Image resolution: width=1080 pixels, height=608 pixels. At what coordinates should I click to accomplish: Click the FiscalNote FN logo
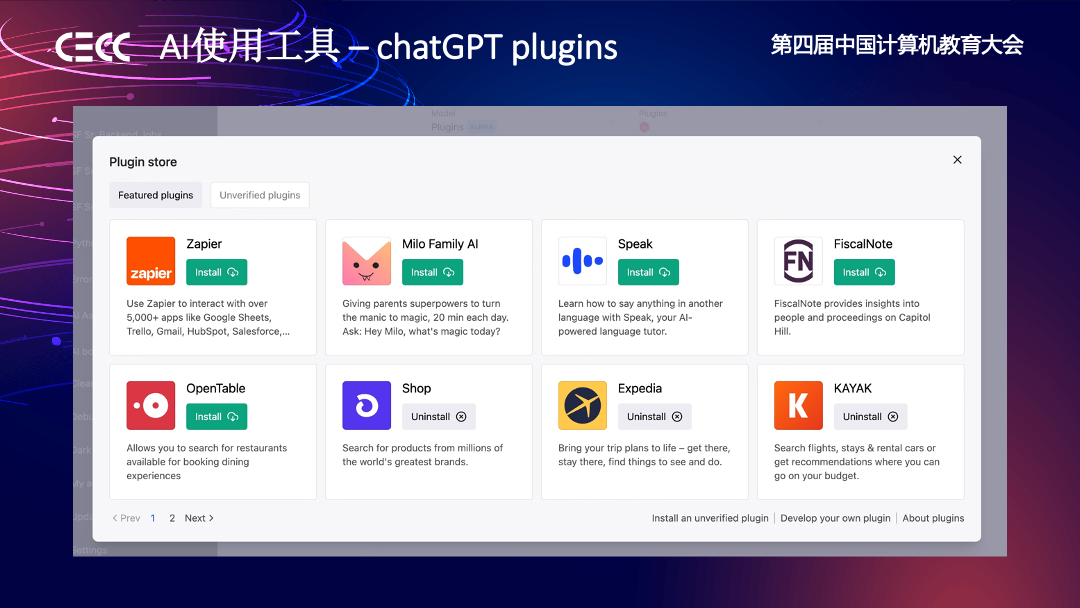pos(798,261)
